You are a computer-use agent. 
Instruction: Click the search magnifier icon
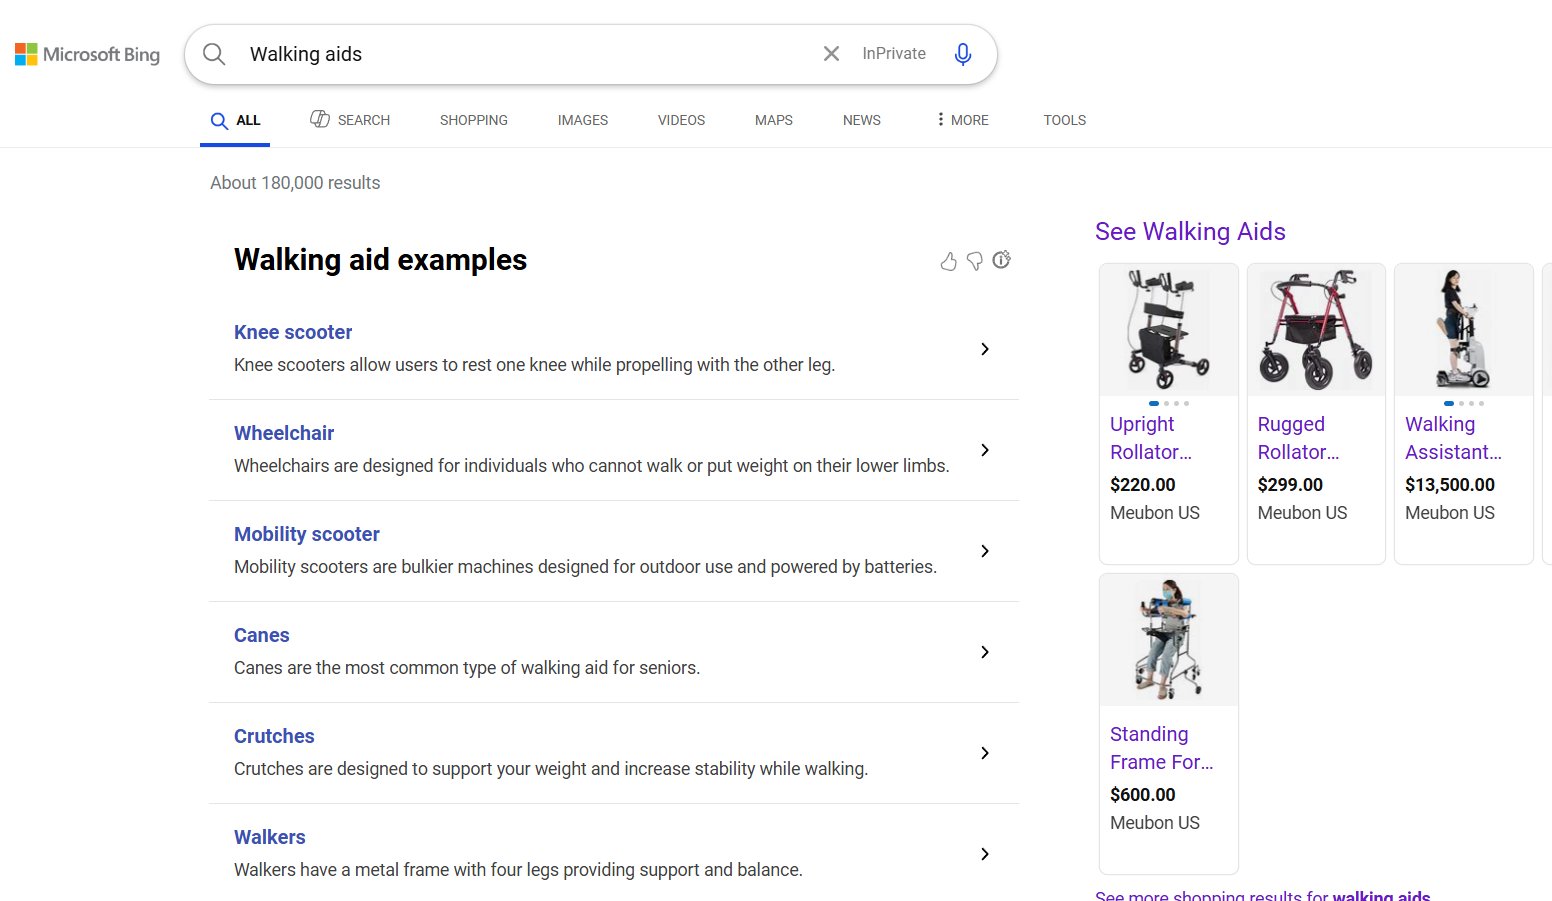(x=213, y=54)
